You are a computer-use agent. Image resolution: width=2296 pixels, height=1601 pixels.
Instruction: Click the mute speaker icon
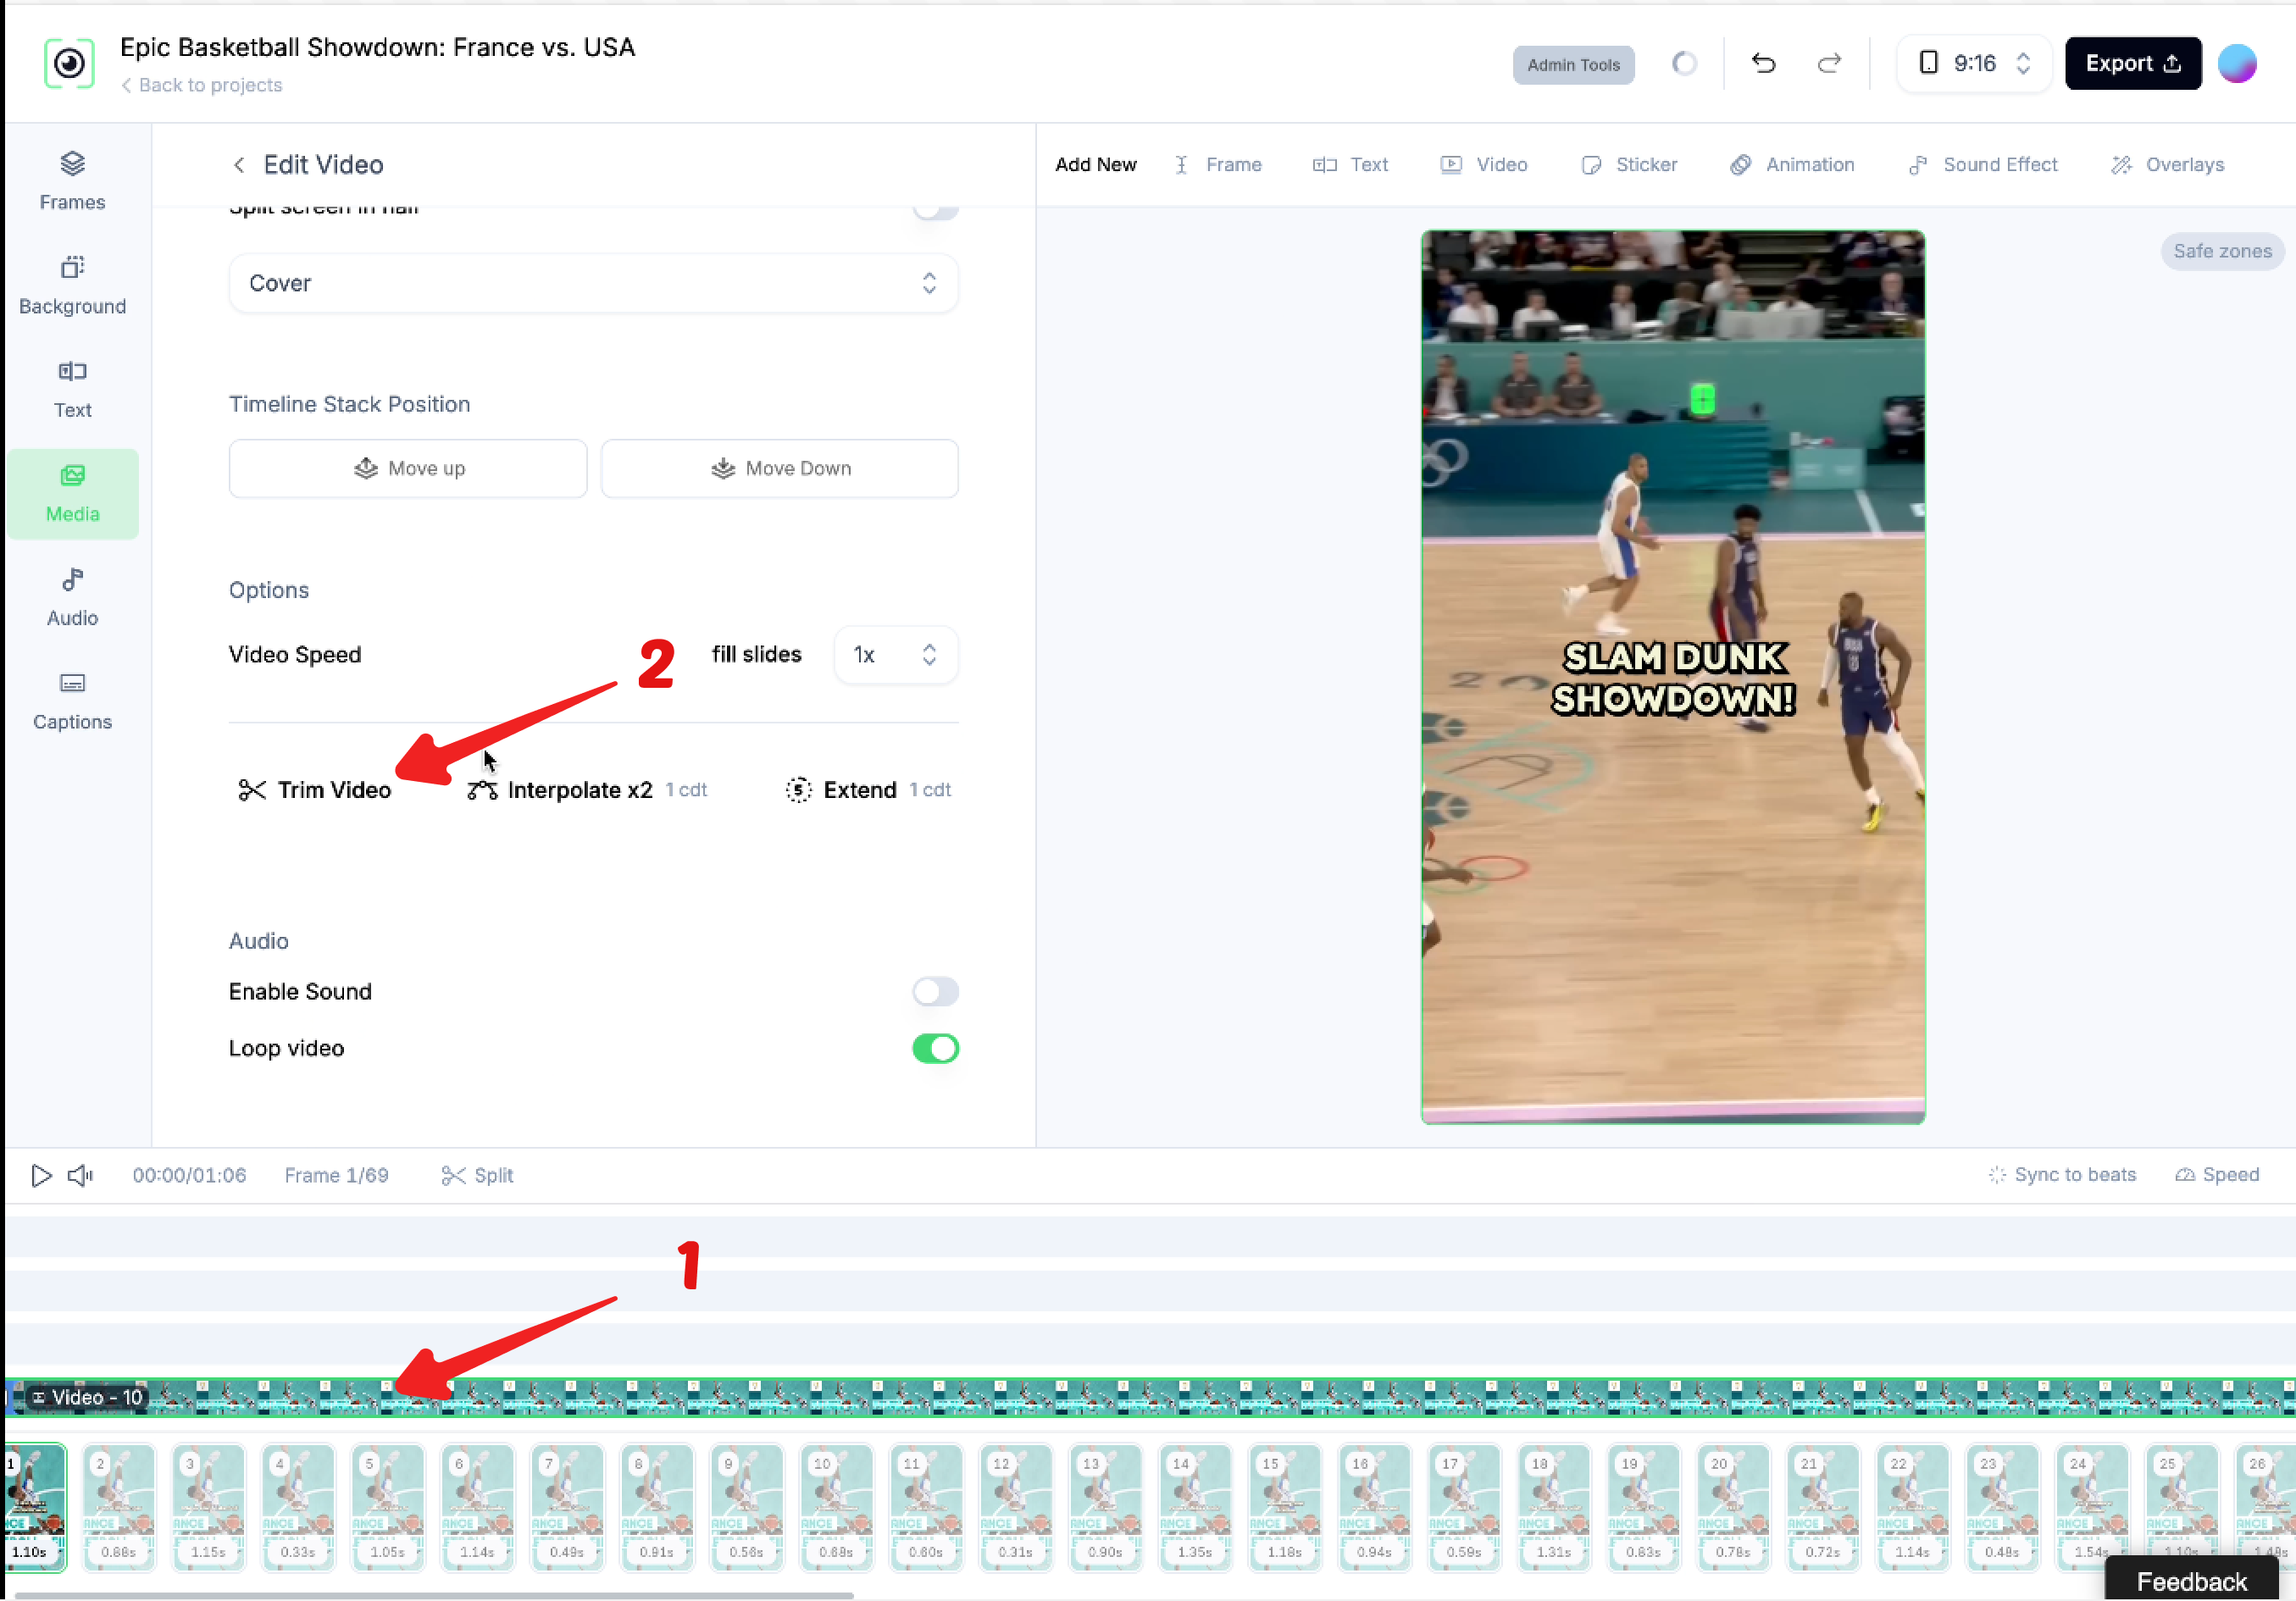pos(80,1175)
